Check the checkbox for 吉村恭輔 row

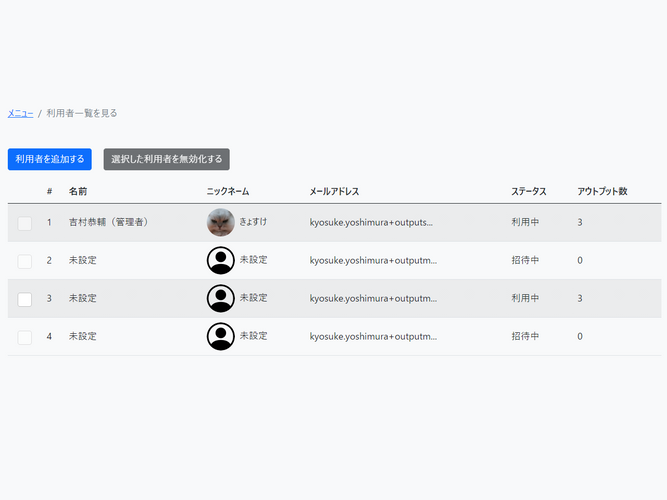pos(25,223)
